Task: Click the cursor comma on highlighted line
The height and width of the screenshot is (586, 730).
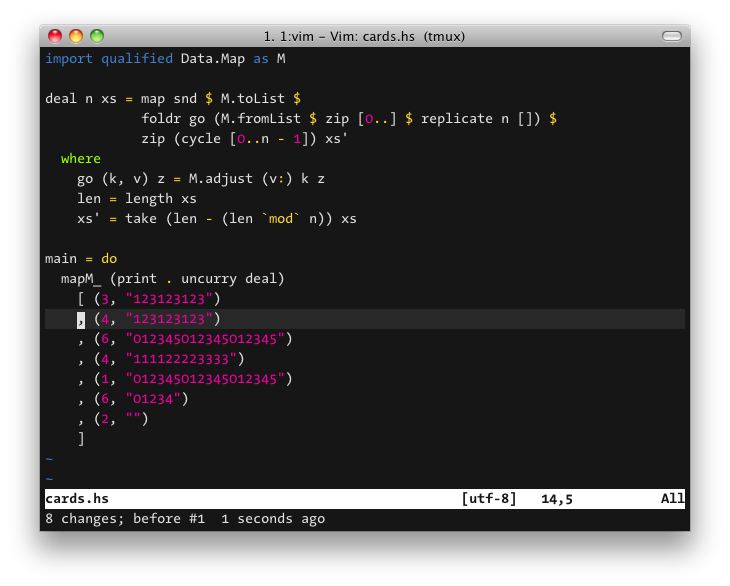Action: pyautogui.click(x=81, y=319)
